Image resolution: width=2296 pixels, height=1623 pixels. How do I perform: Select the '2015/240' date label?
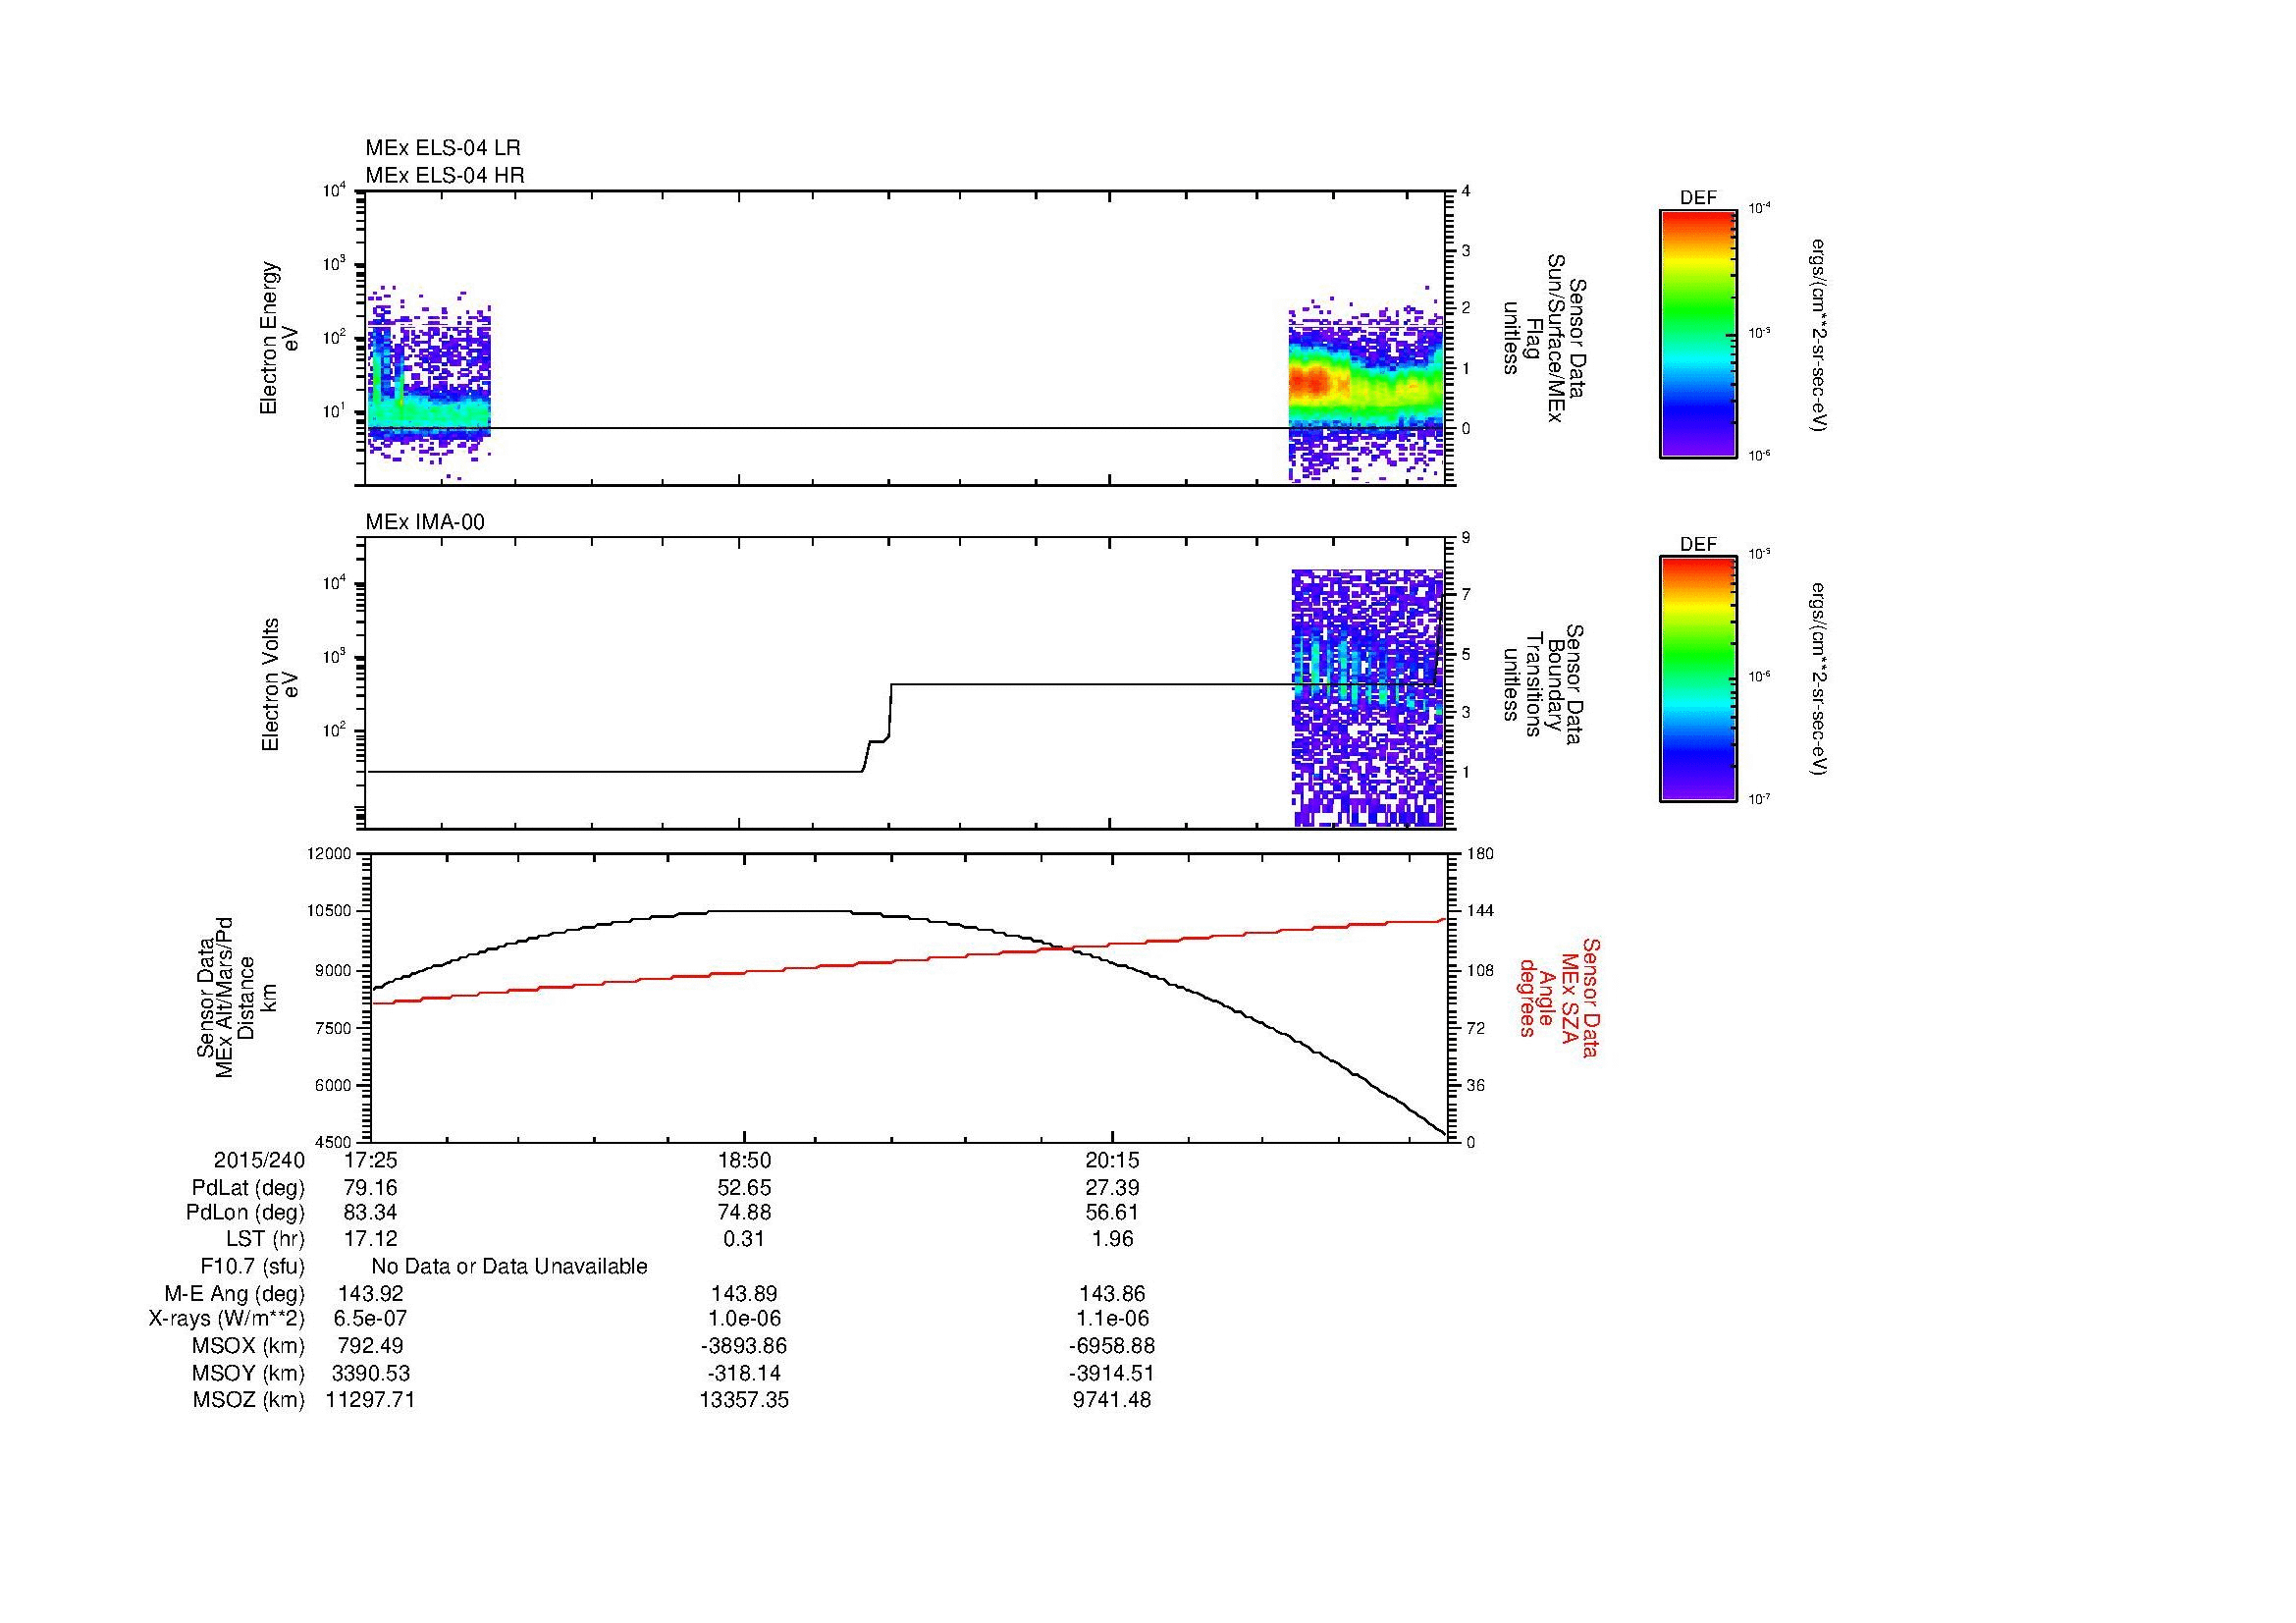[x=259, y=1161]
